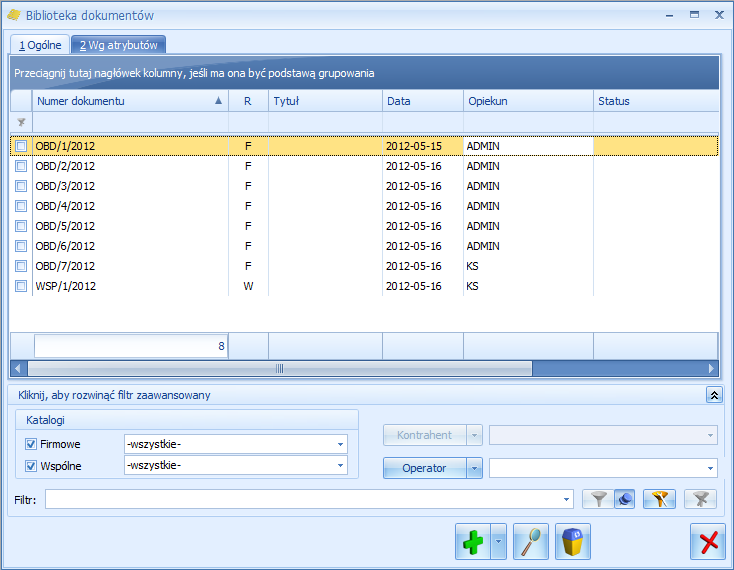Click W type cell for WSP/1/2012
Image resolution: width=734 pixels, height=570 pixels.
(248, 286)
